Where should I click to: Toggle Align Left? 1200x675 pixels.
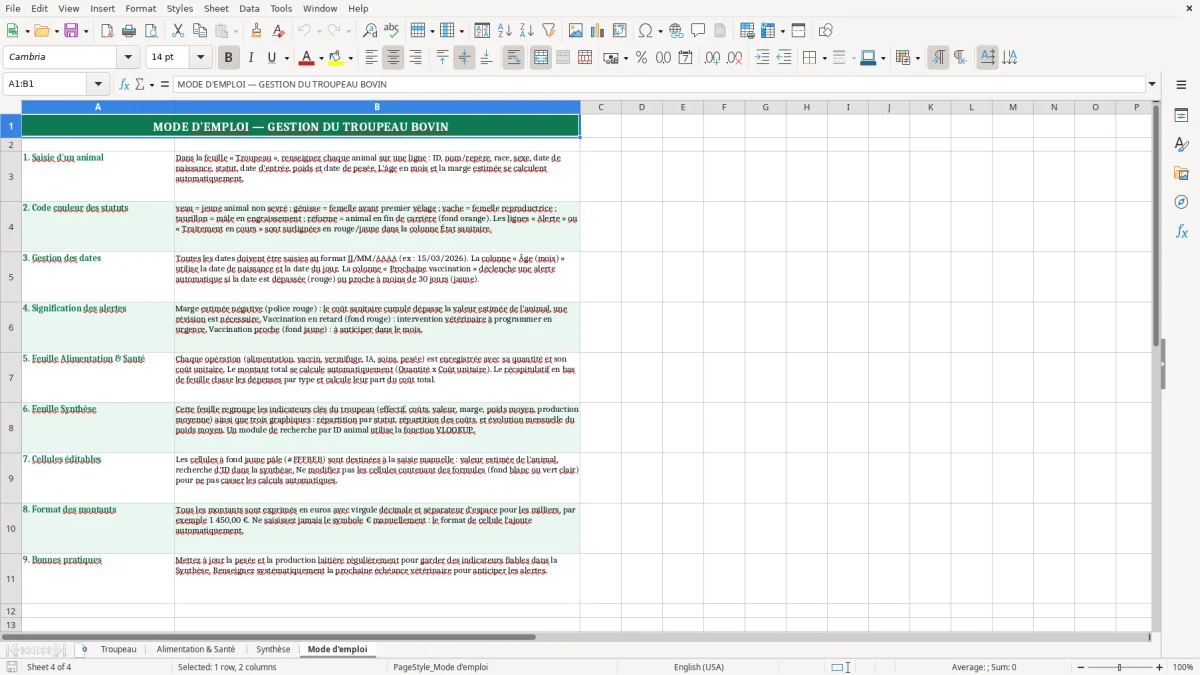[x=371, y=58]
